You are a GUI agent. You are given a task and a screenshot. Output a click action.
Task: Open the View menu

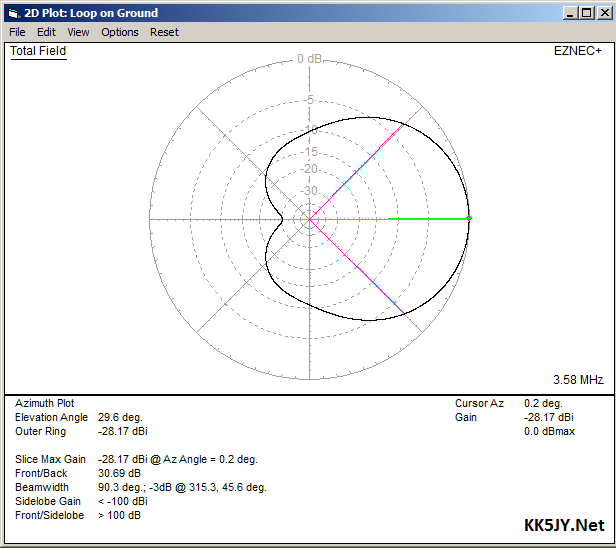pos(78,32)
